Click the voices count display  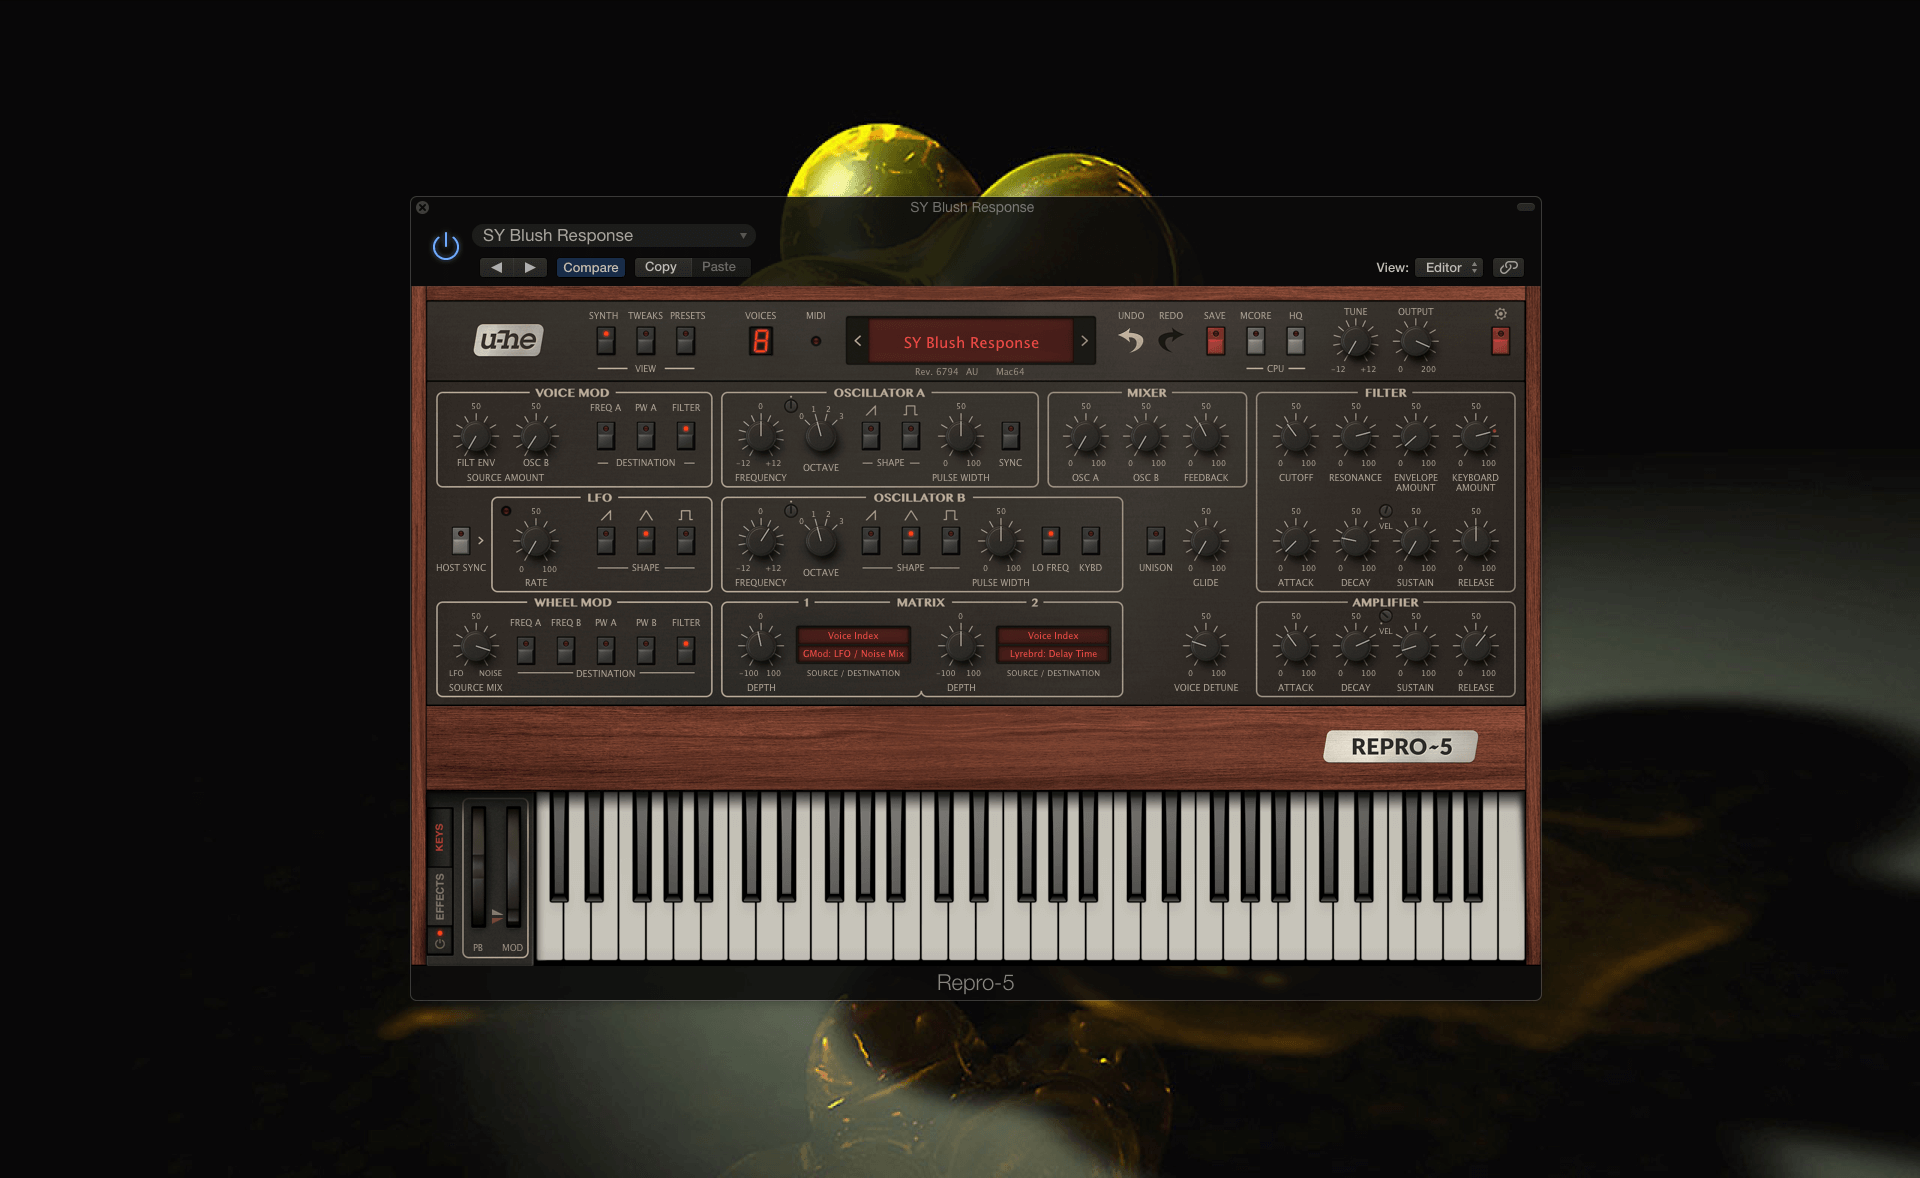tap(760, 341)
